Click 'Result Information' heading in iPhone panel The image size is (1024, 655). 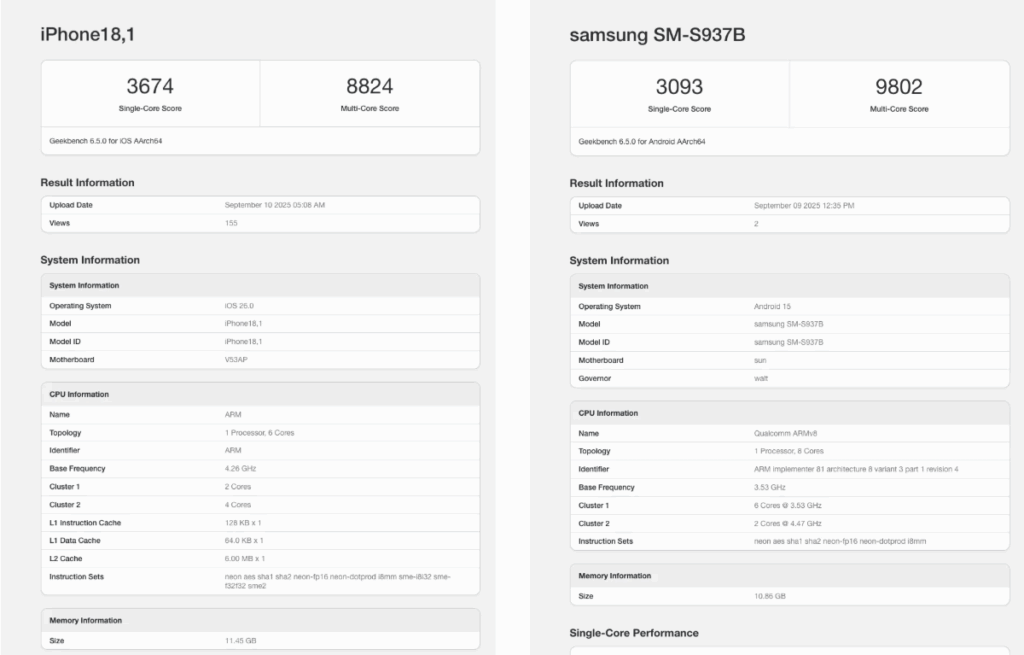88,183
